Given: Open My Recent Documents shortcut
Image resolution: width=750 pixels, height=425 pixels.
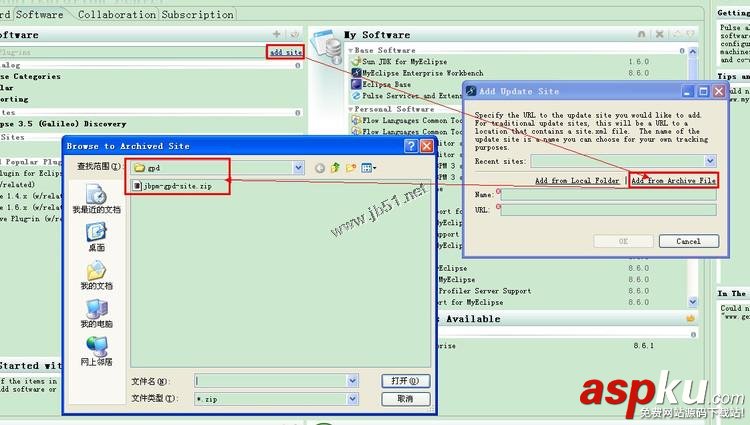Looking at the screenshot, I should tap(96, 198).
